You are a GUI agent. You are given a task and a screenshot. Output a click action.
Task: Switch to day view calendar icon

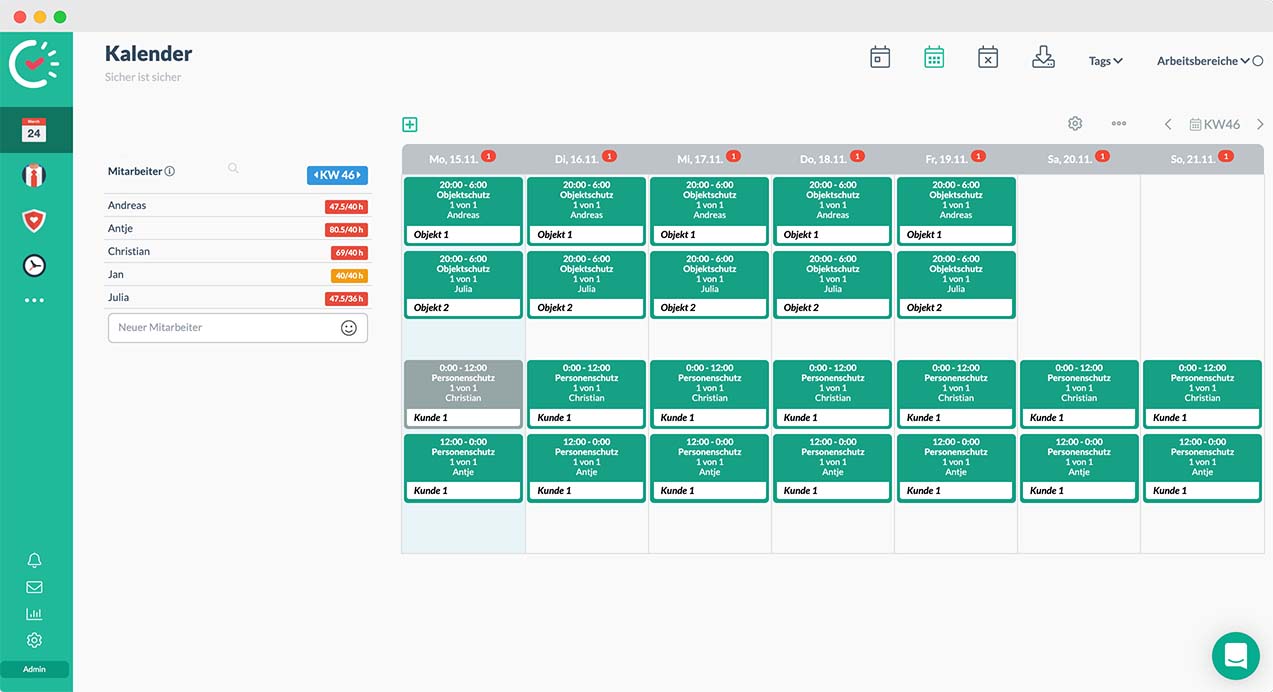pos(880,58)
